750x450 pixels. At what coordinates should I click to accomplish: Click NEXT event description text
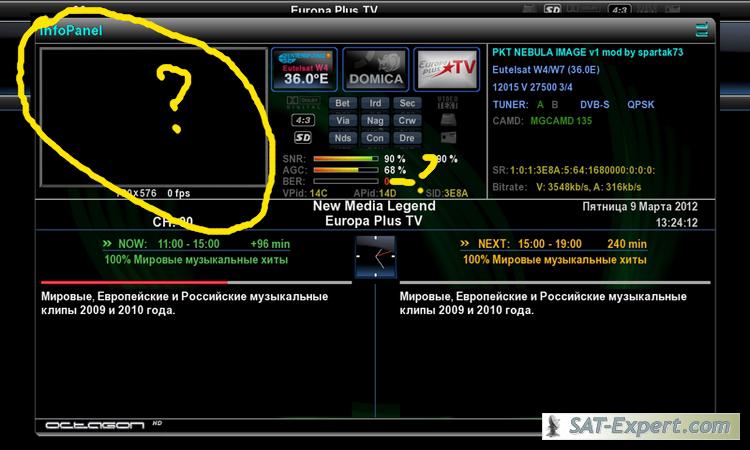coord(543,303)
